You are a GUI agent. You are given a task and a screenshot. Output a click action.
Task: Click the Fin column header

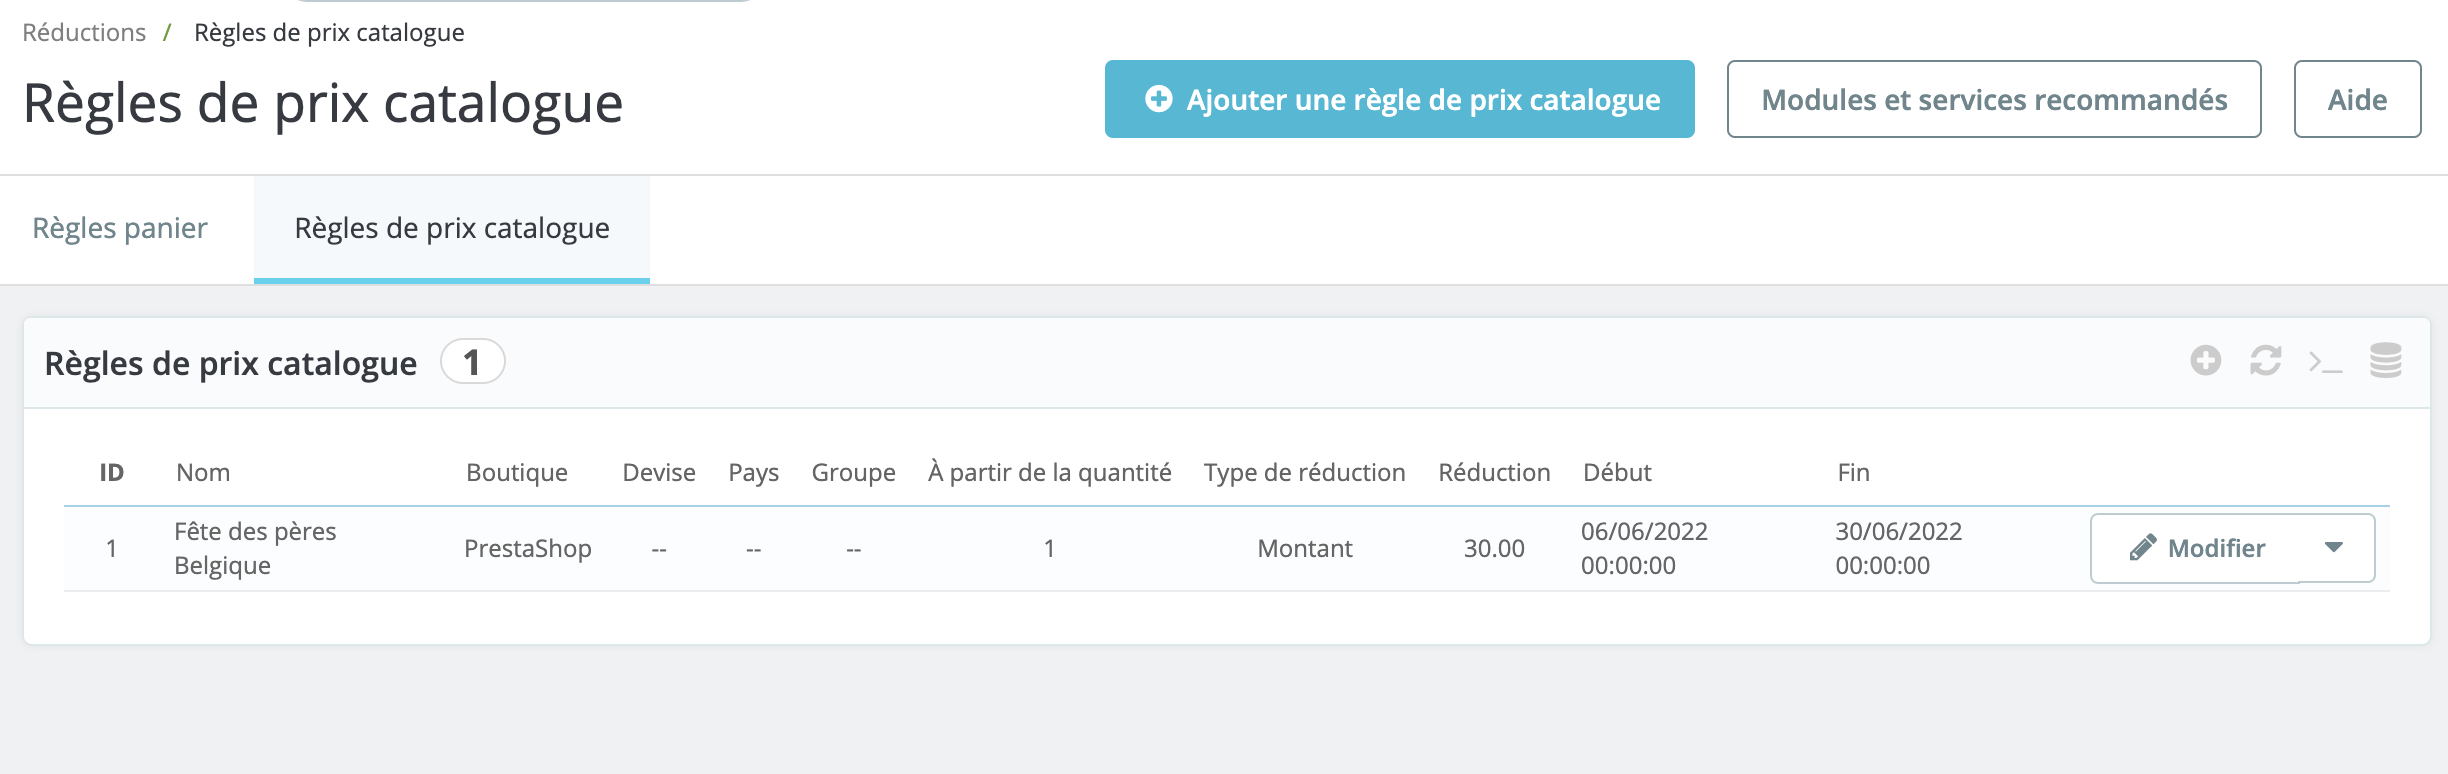point(1853,472)
